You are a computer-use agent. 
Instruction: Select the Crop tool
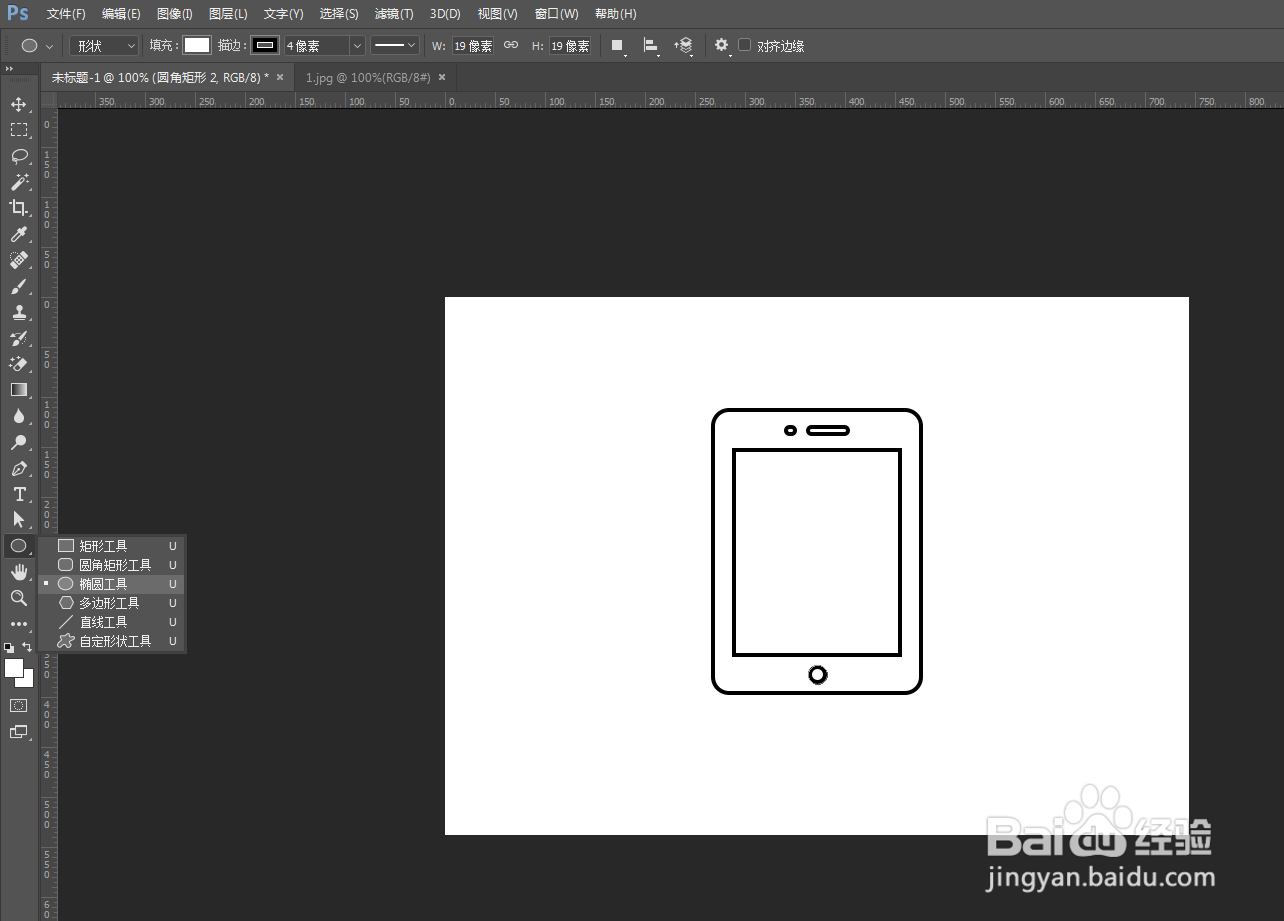[x=19, y=208]
